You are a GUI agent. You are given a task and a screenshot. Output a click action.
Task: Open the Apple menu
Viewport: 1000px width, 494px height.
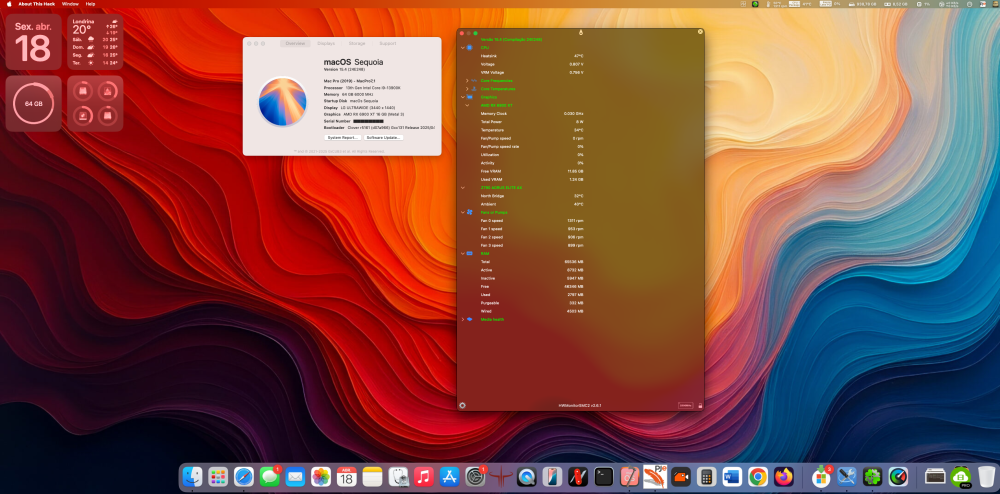pos(9,4)
